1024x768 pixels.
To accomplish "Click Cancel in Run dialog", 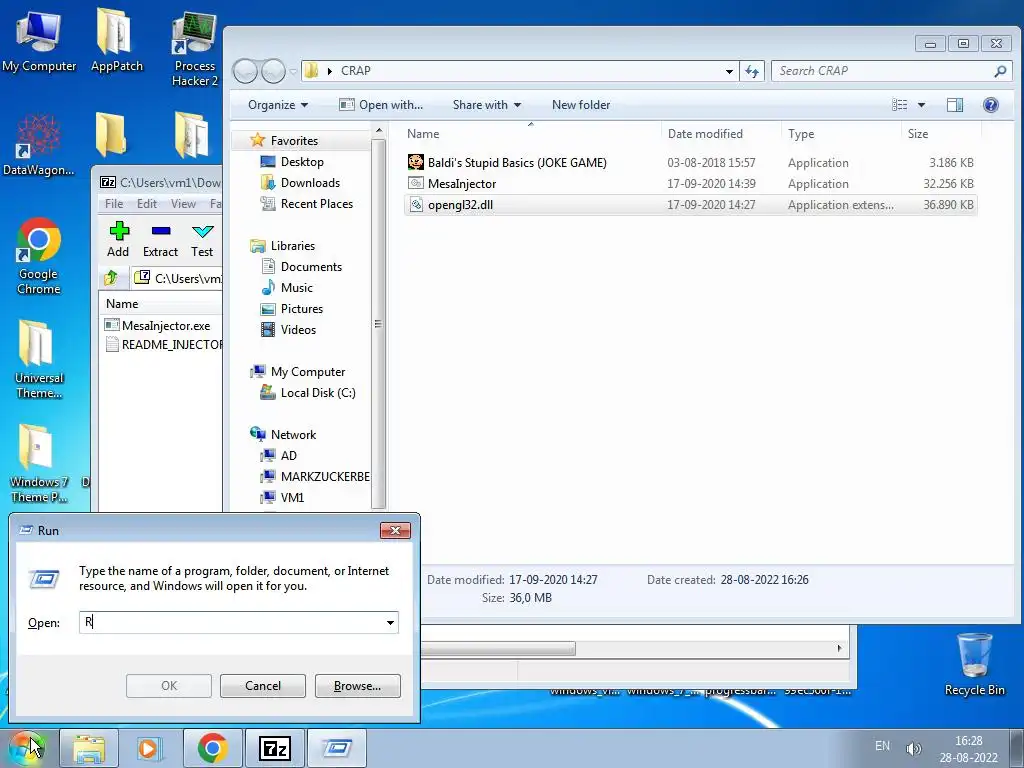I will click(263, 686).
